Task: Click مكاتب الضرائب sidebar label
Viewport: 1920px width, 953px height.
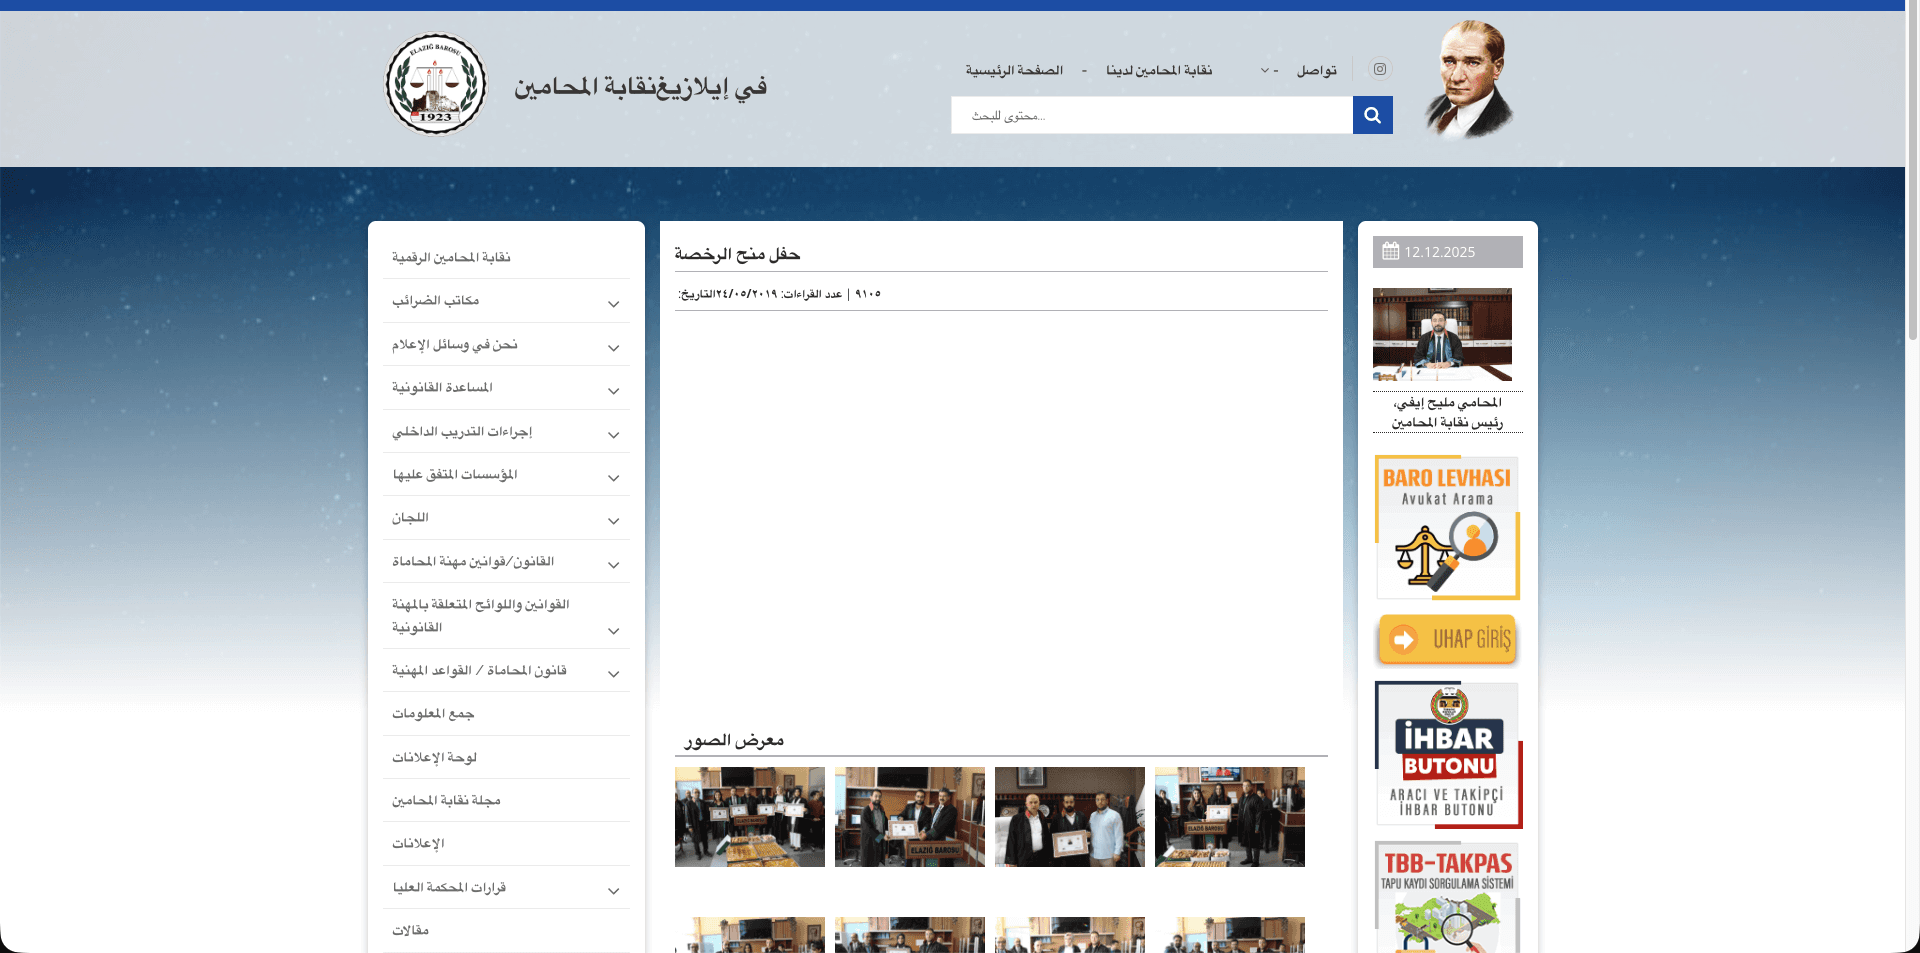Action: [435, 300]
